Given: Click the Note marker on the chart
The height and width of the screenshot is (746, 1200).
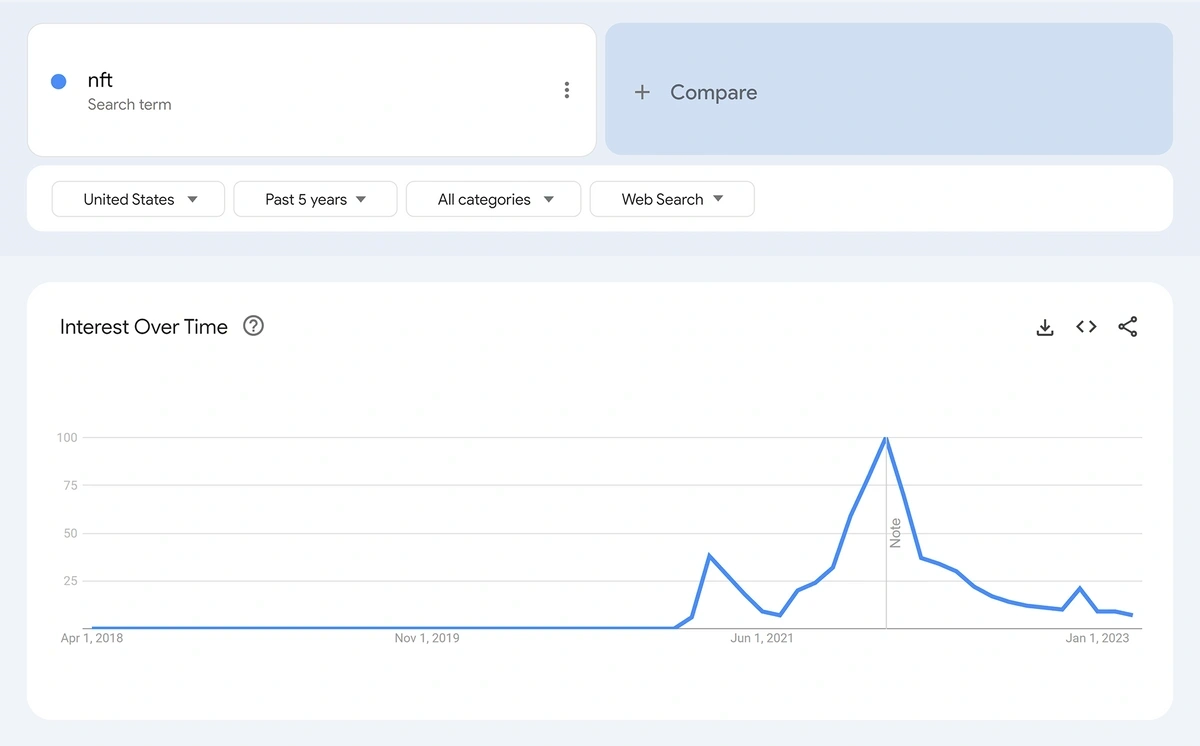Looking at the screenshot, I should (895, 533).
